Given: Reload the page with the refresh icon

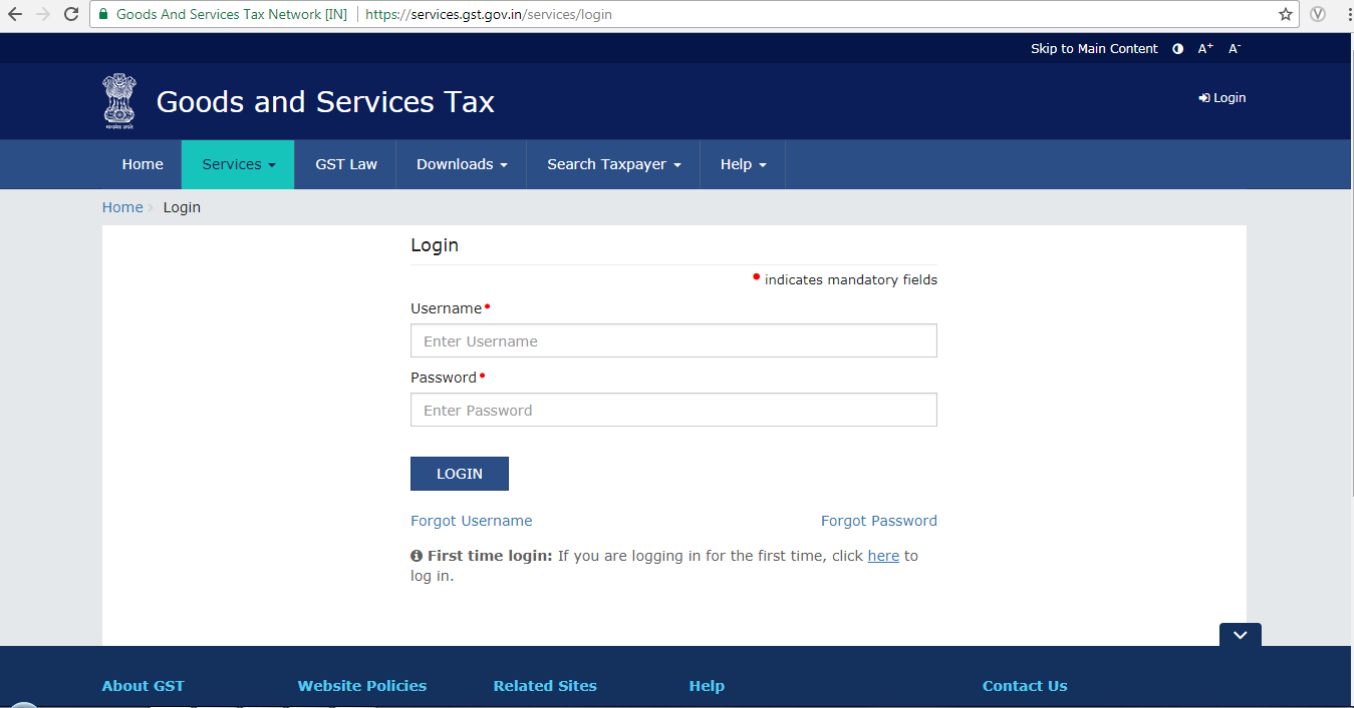Looking at the screenshot, I should [x=71, y=14].
